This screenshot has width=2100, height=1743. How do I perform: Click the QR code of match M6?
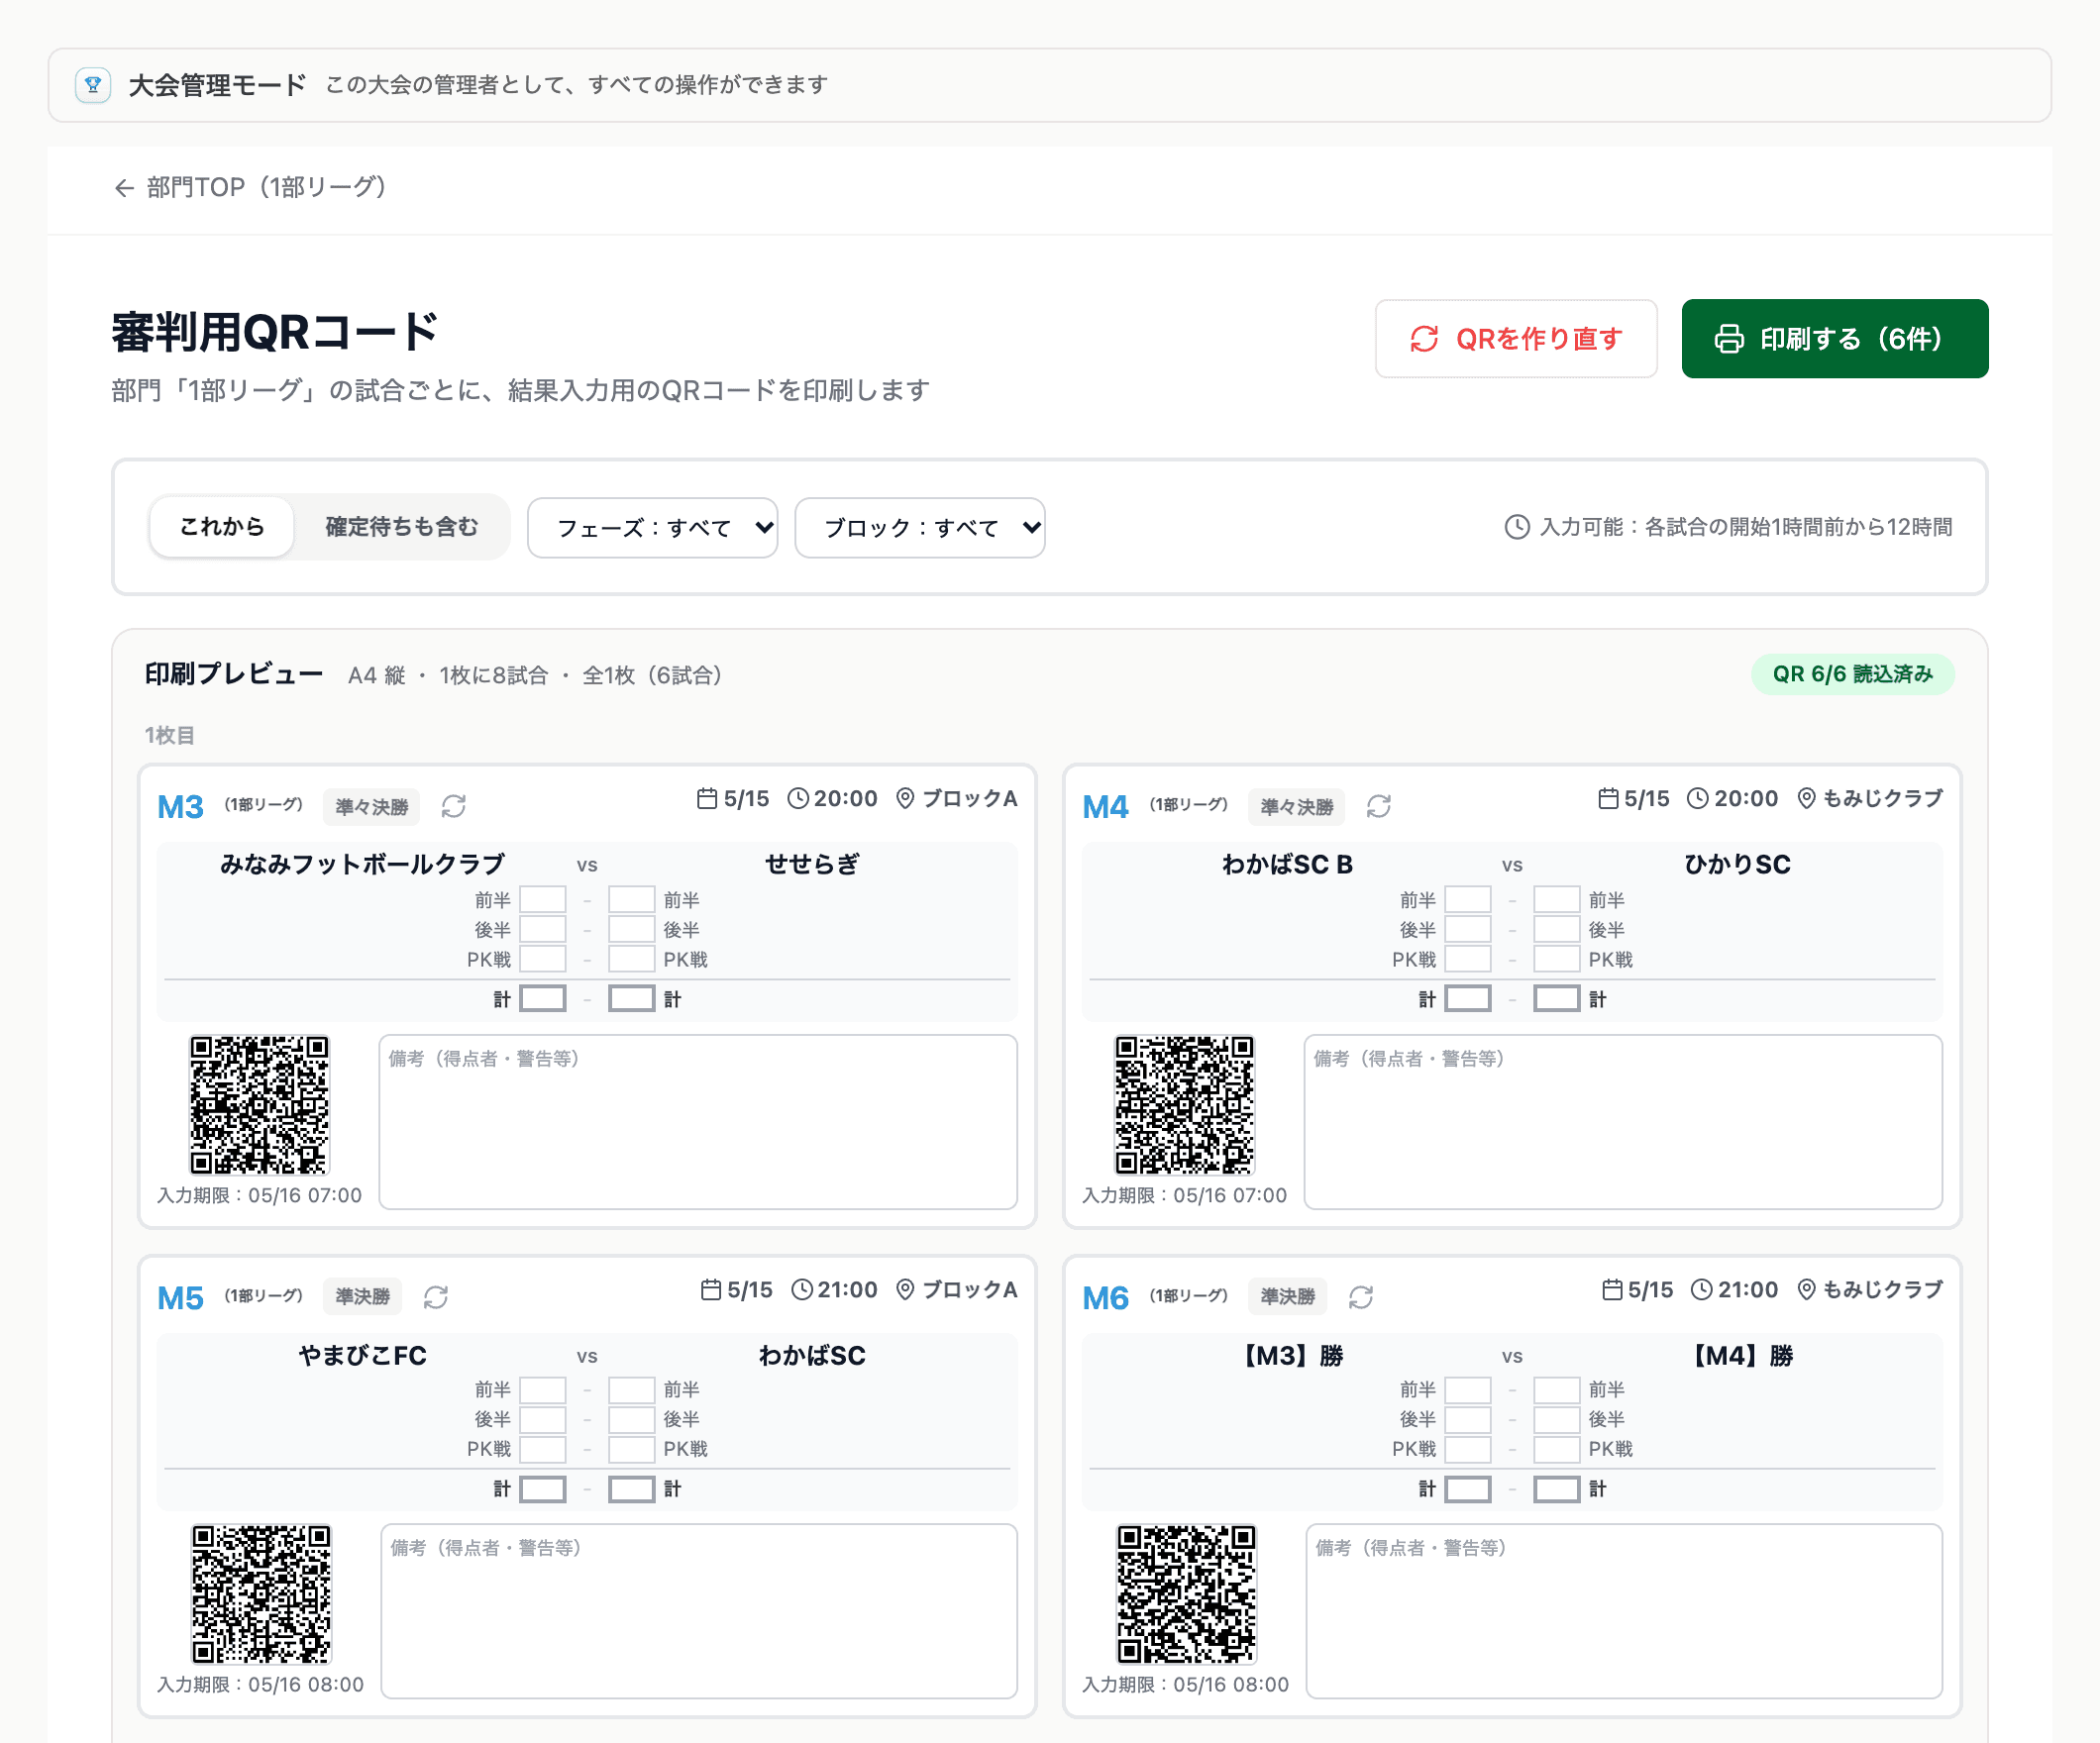1186,1594
